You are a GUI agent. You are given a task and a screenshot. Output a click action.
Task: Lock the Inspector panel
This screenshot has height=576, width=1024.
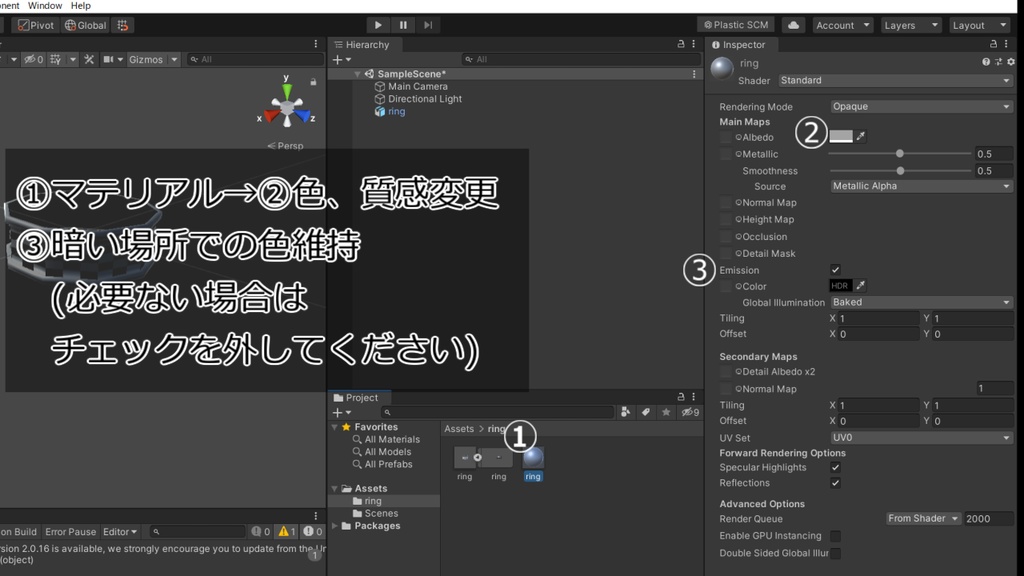tap(993, 44)
